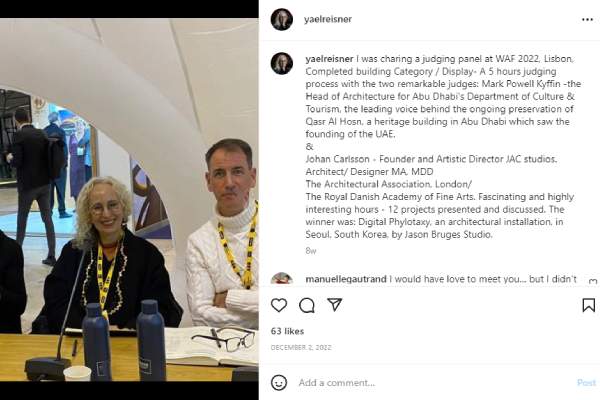Open the yaelreisner username in header

pos(328,19)
